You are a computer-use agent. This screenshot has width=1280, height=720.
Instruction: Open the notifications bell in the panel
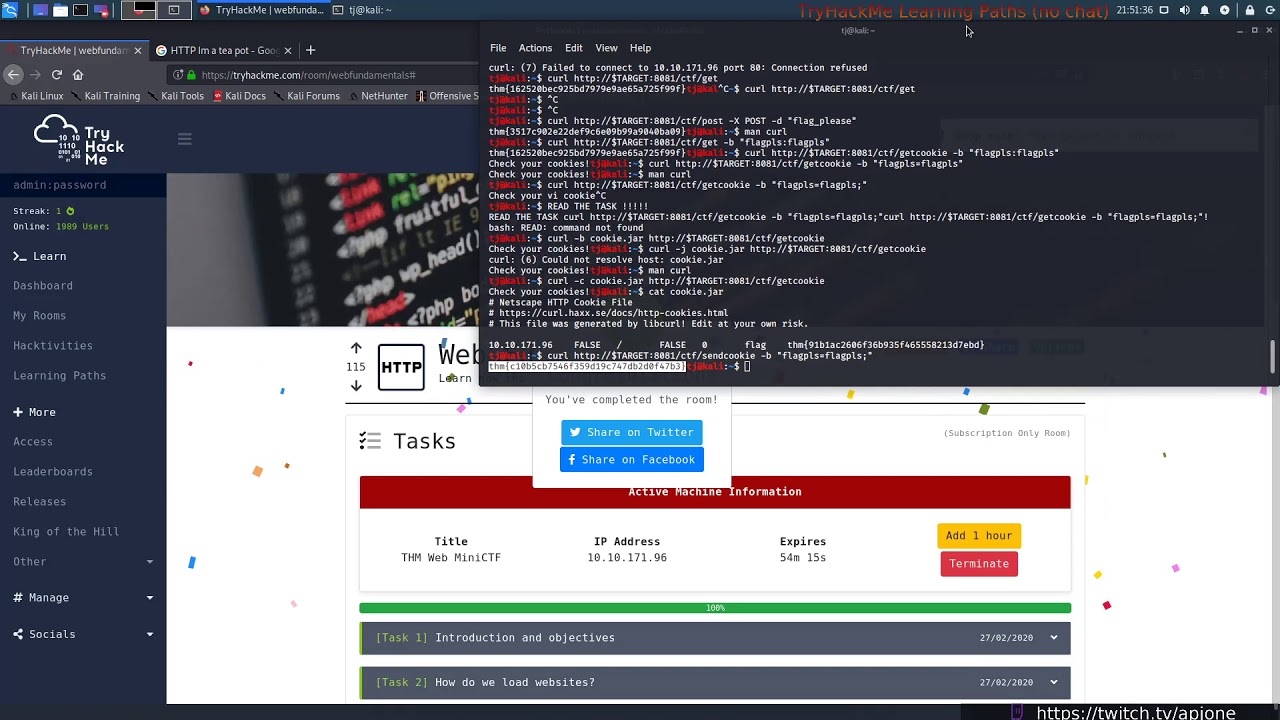[x=1204, y=10]
